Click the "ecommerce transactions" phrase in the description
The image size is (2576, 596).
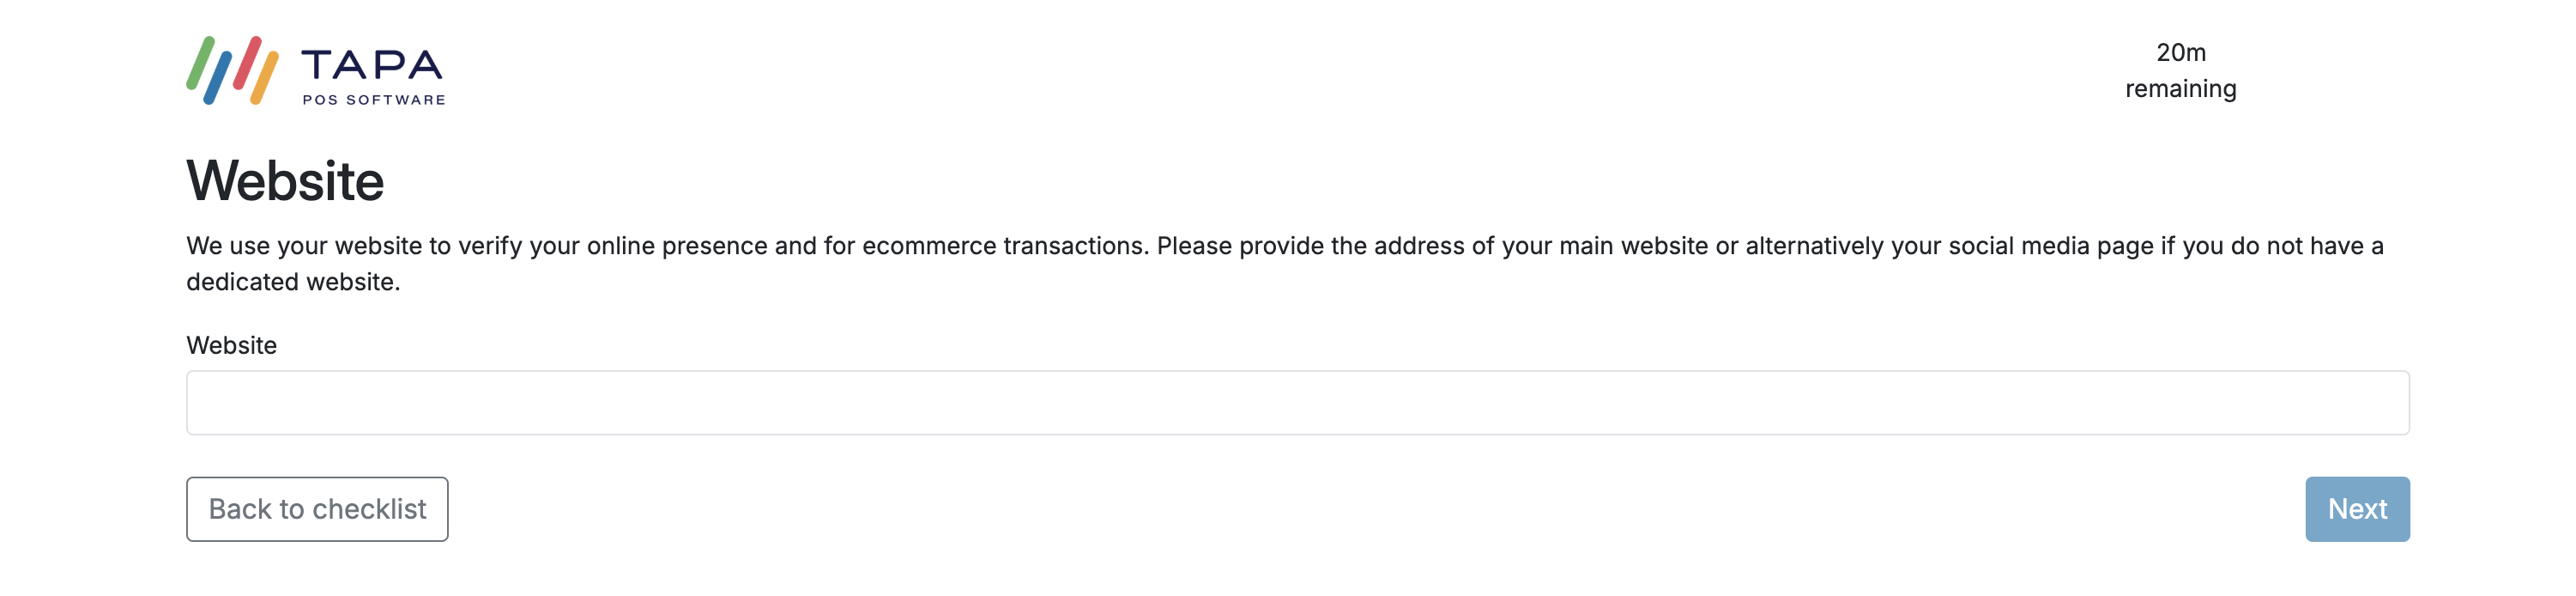1004,246
